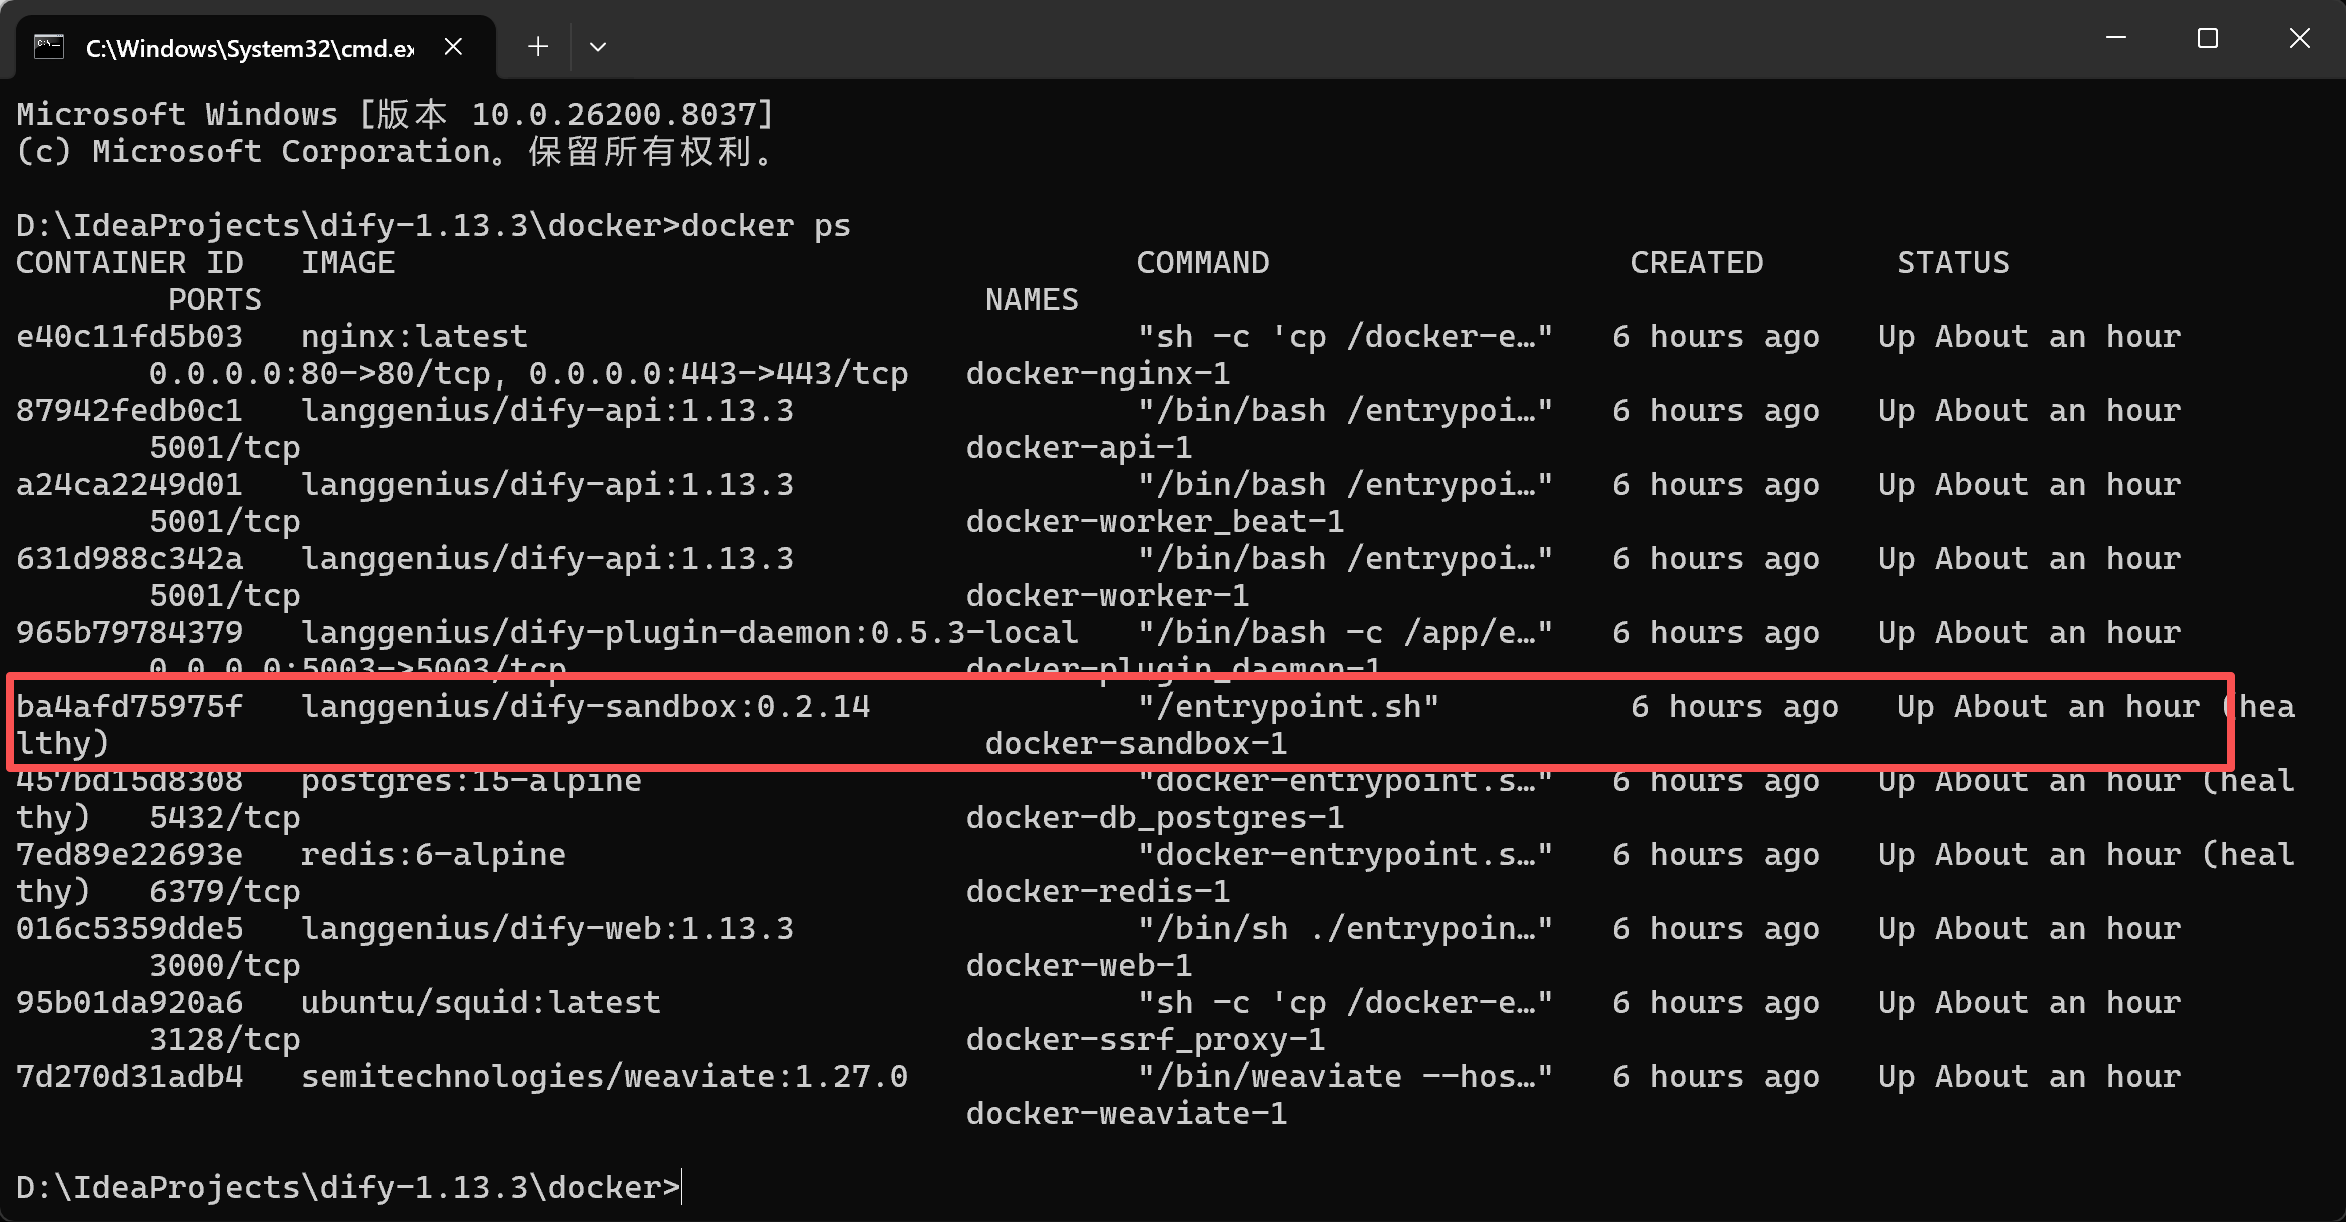
Task: Click the typed 'docker ps' command text
Action: tap(765, 226)
